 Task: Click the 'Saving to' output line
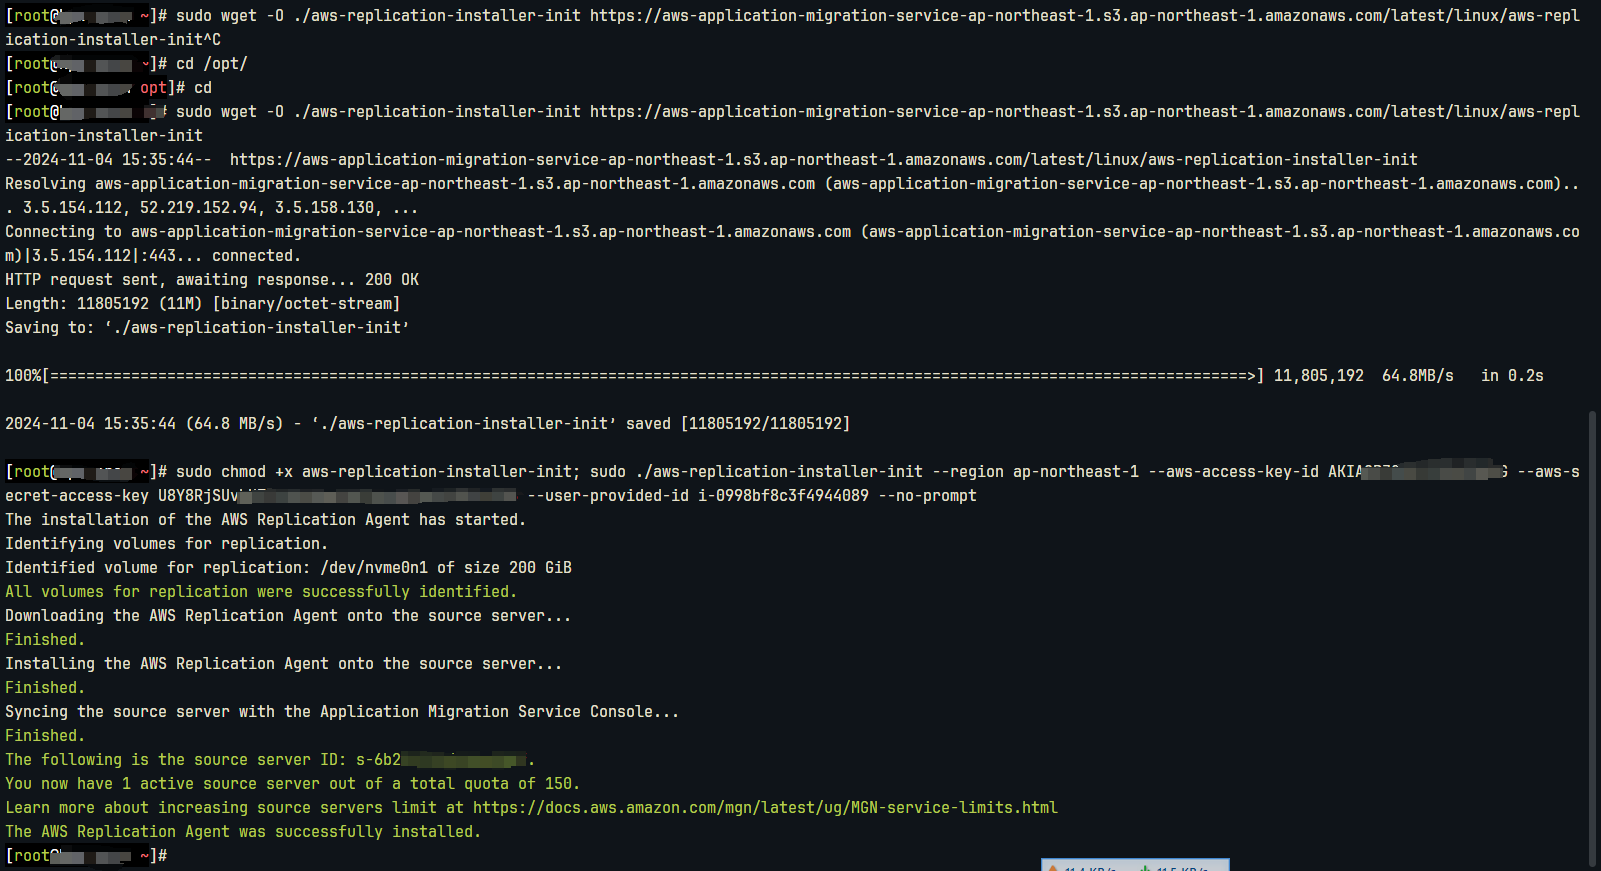[207, 328]
